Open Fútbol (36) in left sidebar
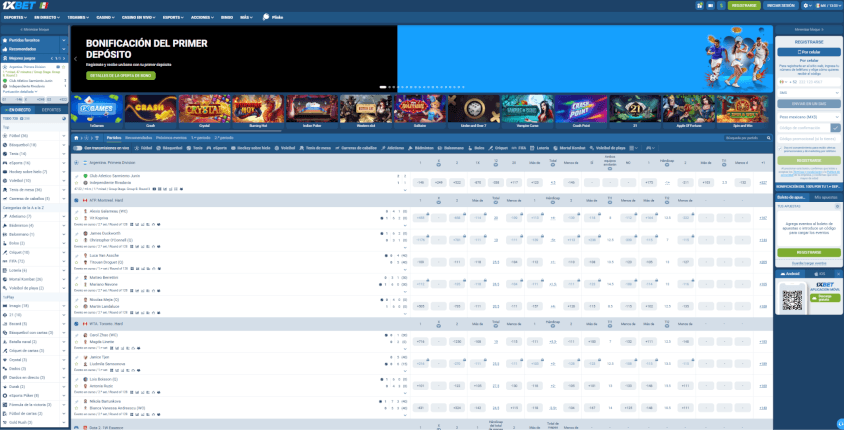844x430 pixels. pos(34,136)
